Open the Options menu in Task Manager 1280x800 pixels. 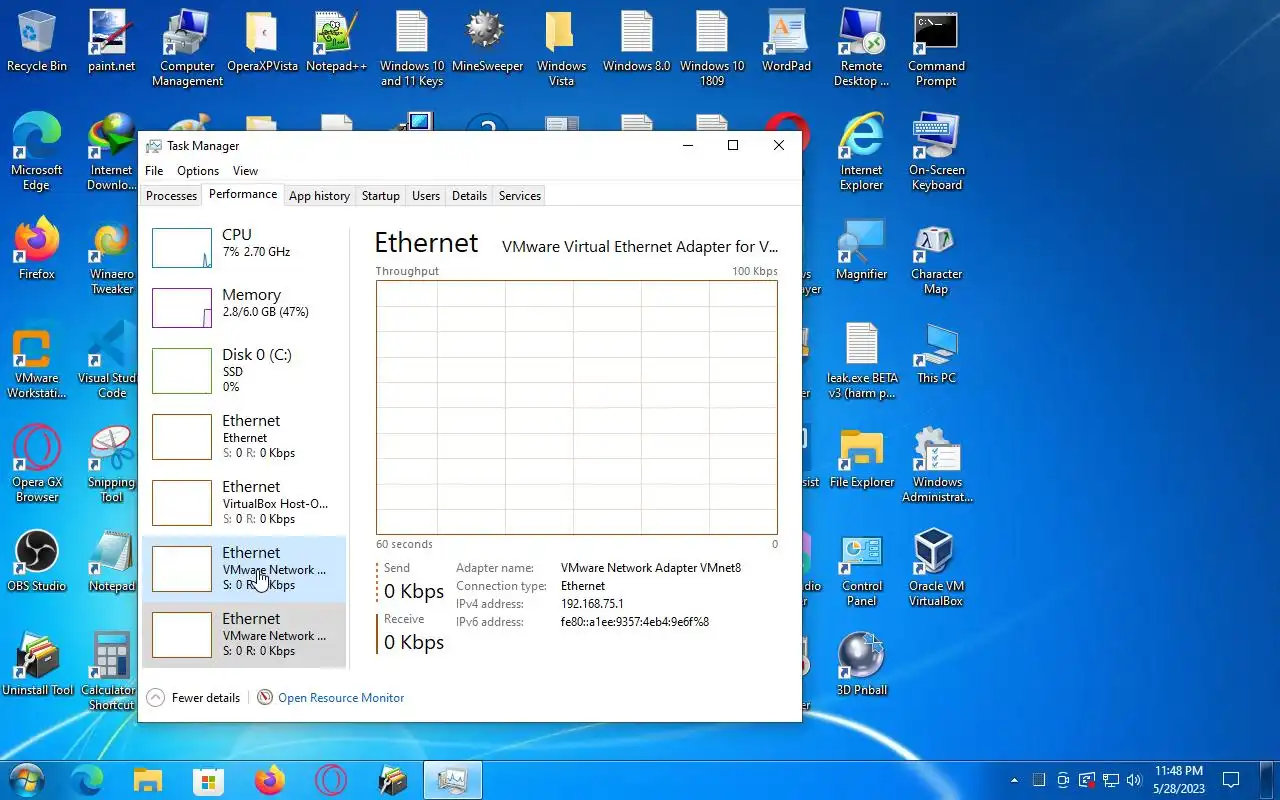coord(198,171)
